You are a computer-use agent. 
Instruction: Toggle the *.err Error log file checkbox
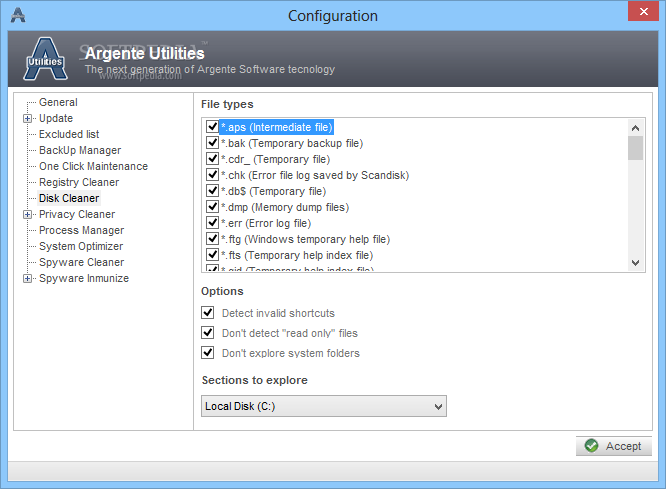coord(212,223)
